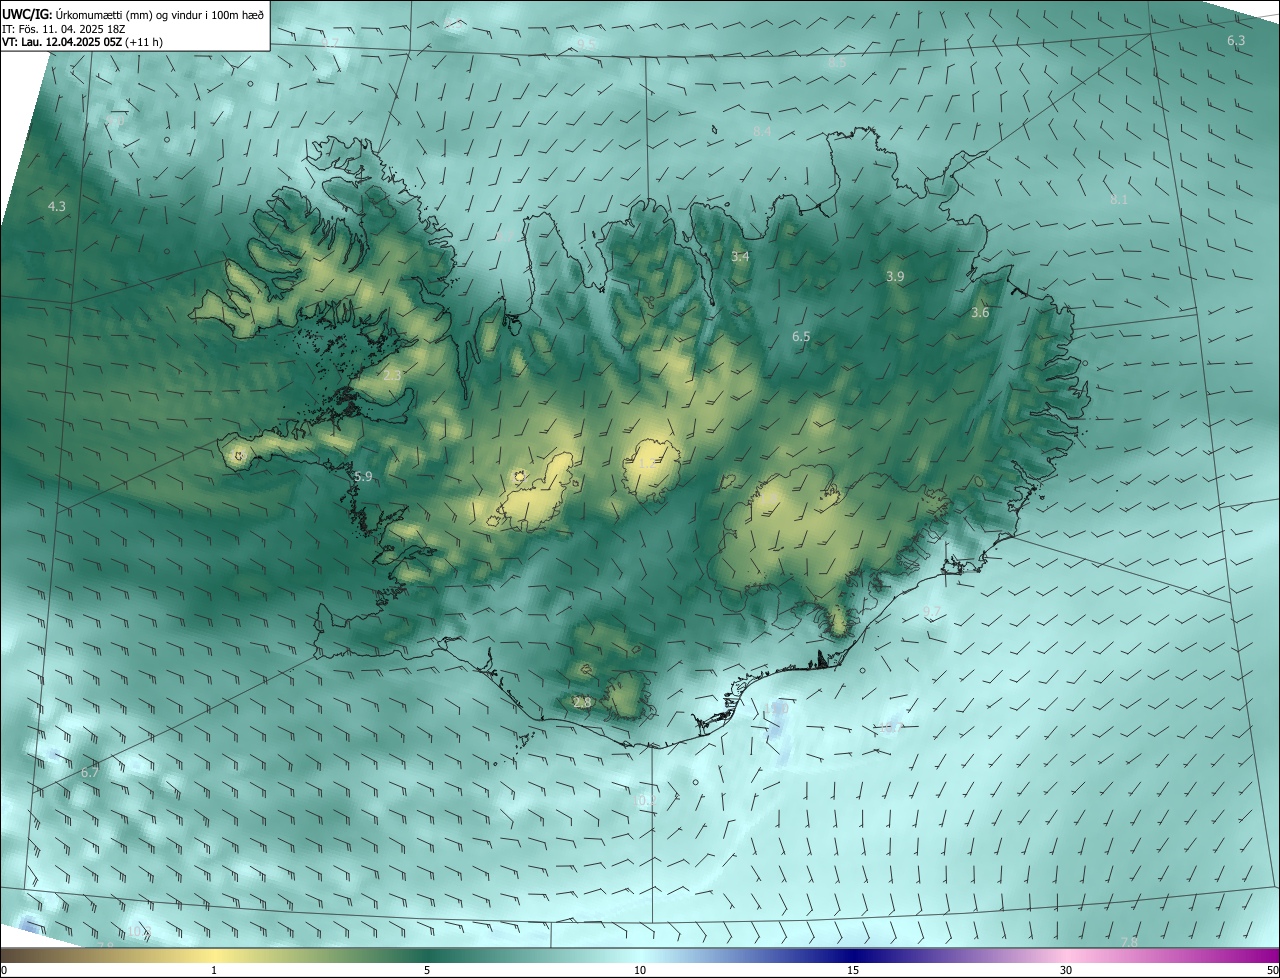Click the 8.4 value on the map
This screenshot has height=978, width=1280.
(762, 132)
